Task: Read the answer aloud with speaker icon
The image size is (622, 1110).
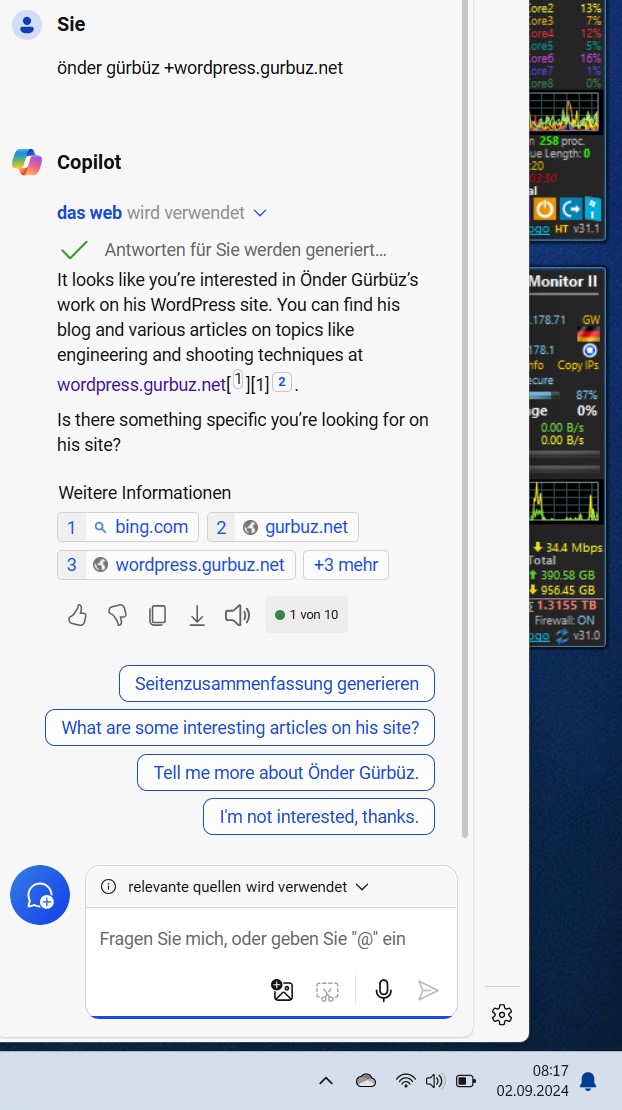Action: tap(237, 615)
